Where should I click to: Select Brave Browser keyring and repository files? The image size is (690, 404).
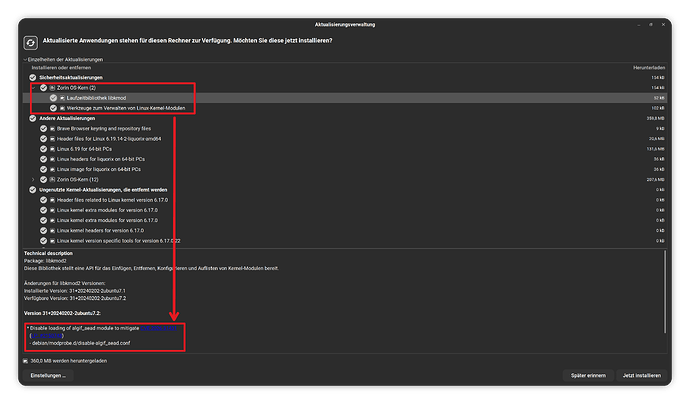104,129
